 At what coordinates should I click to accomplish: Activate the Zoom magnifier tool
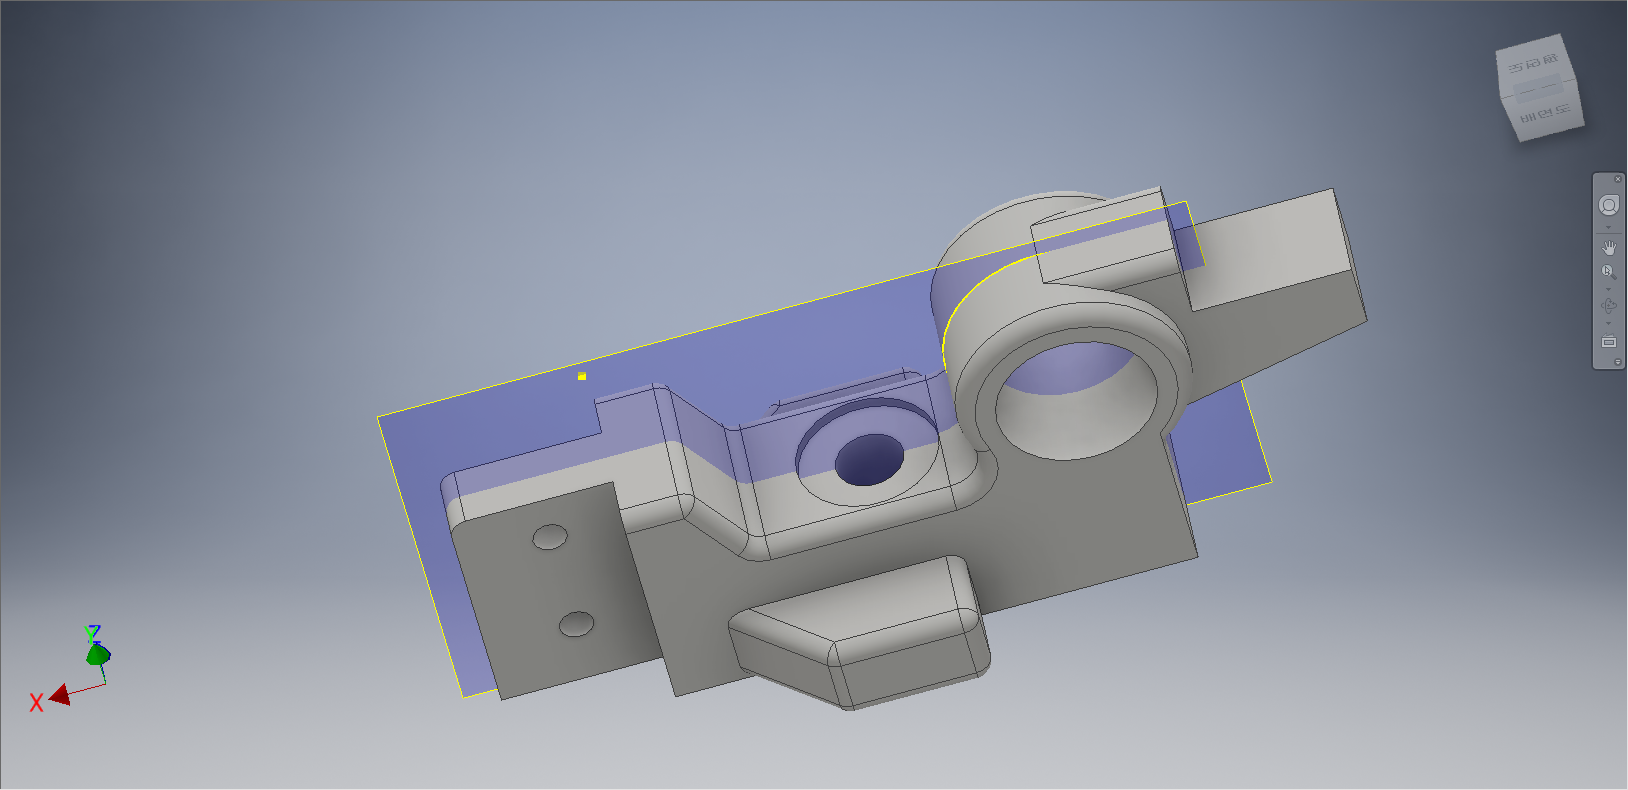pyautogui.click(x=1608, y=272)
